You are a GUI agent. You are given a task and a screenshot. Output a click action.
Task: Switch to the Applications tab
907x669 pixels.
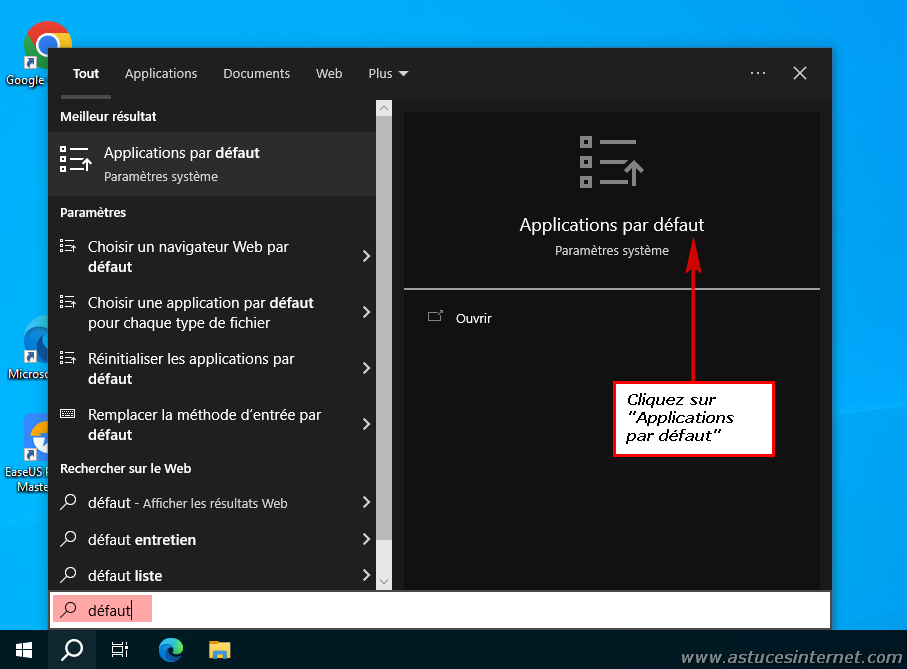[161, 73]
